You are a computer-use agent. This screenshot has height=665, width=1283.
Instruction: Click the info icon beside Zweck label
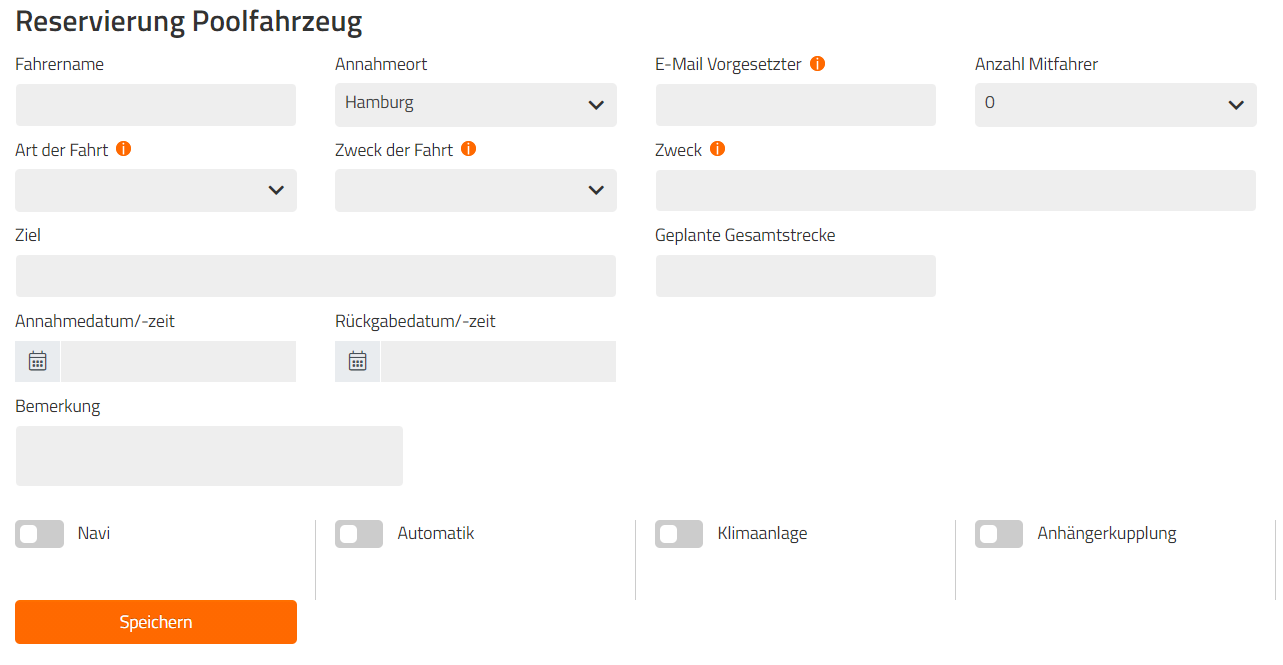(717, 149)
